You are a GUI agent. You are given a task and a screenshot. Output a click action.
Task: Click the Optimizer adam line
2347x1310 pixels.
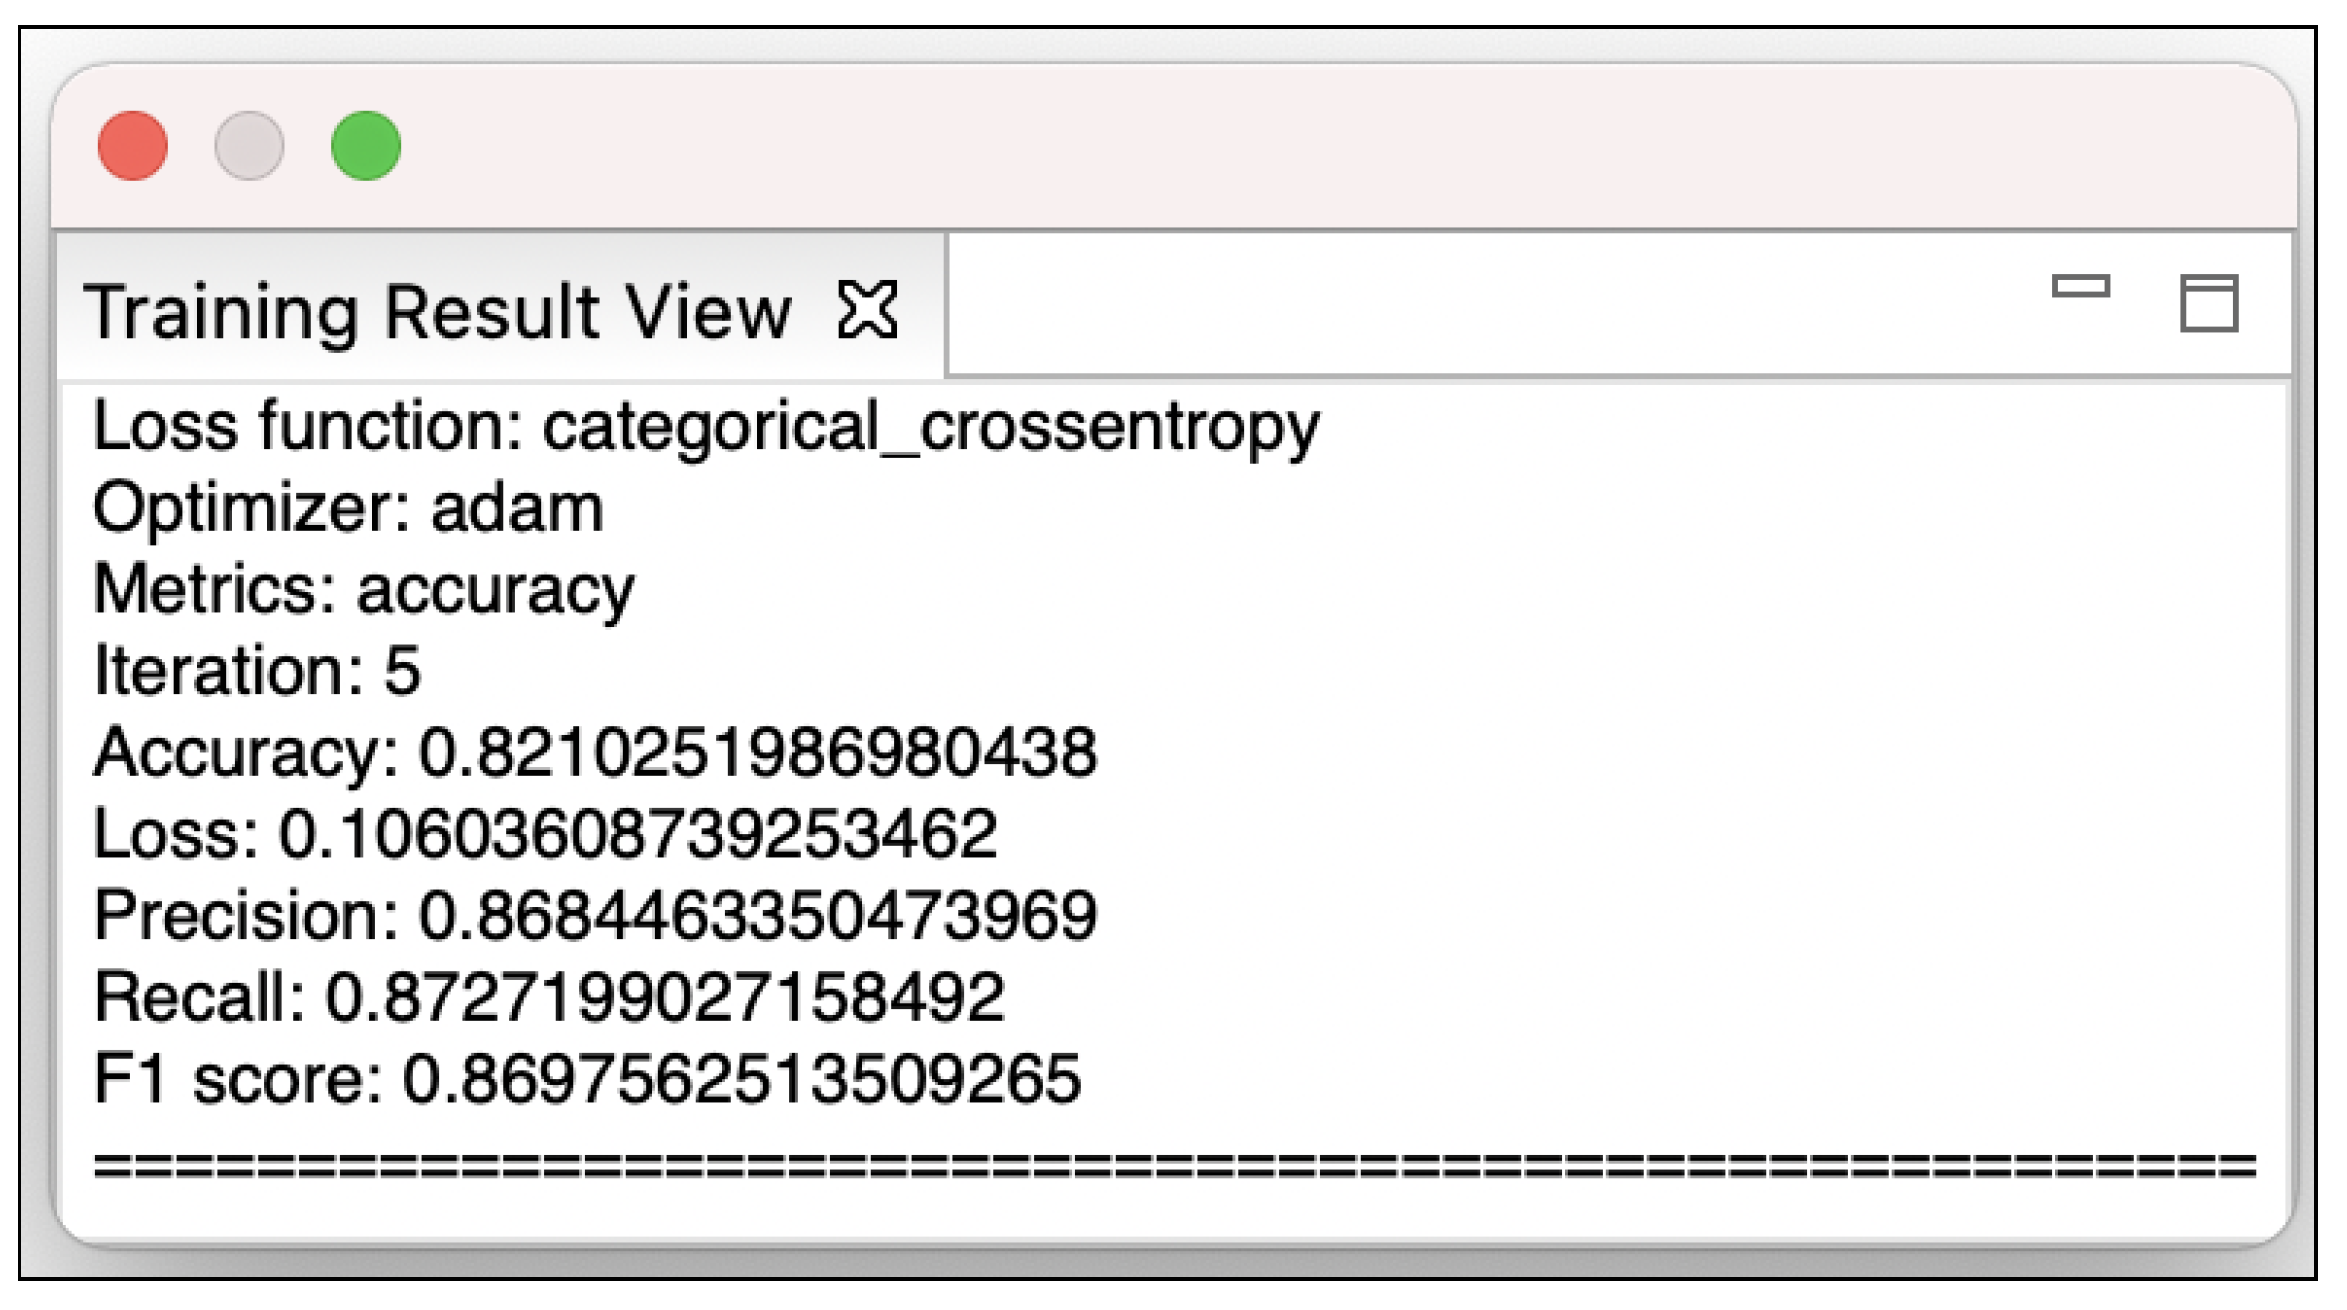pos(348,508)
